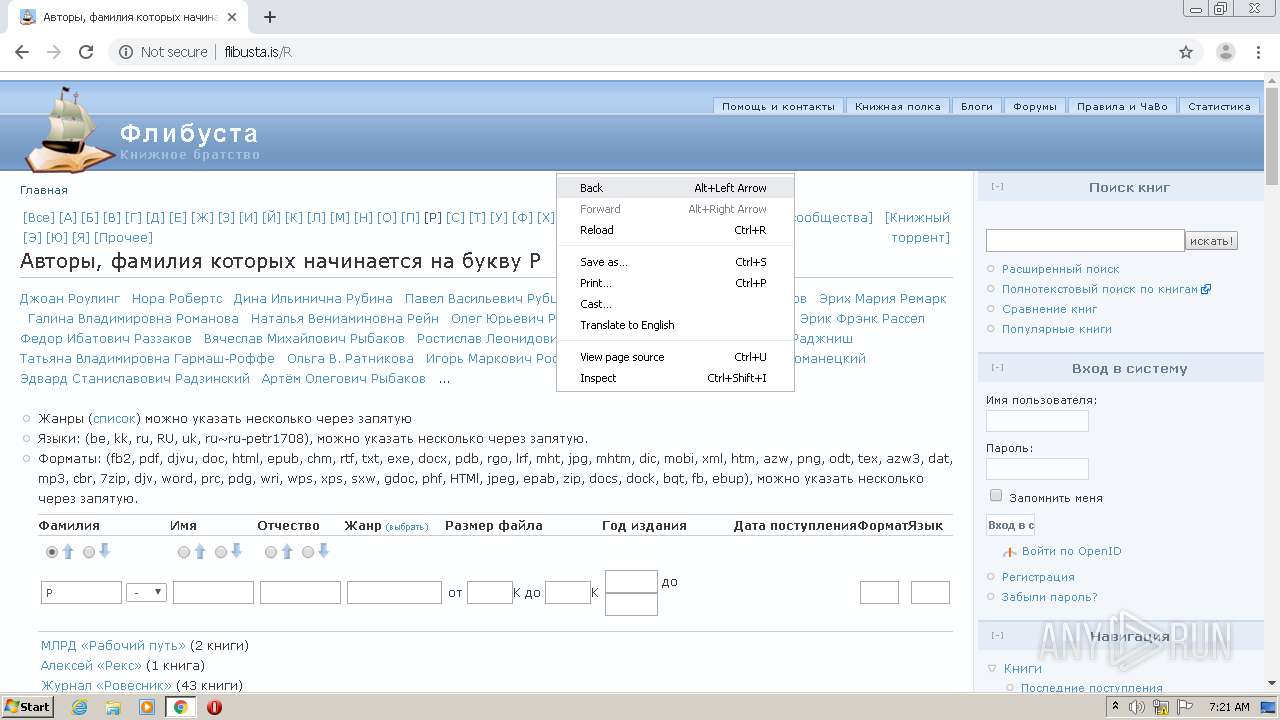Open the Книжная полка tab
Screen dimensions: 1280x720
[898, 106]
